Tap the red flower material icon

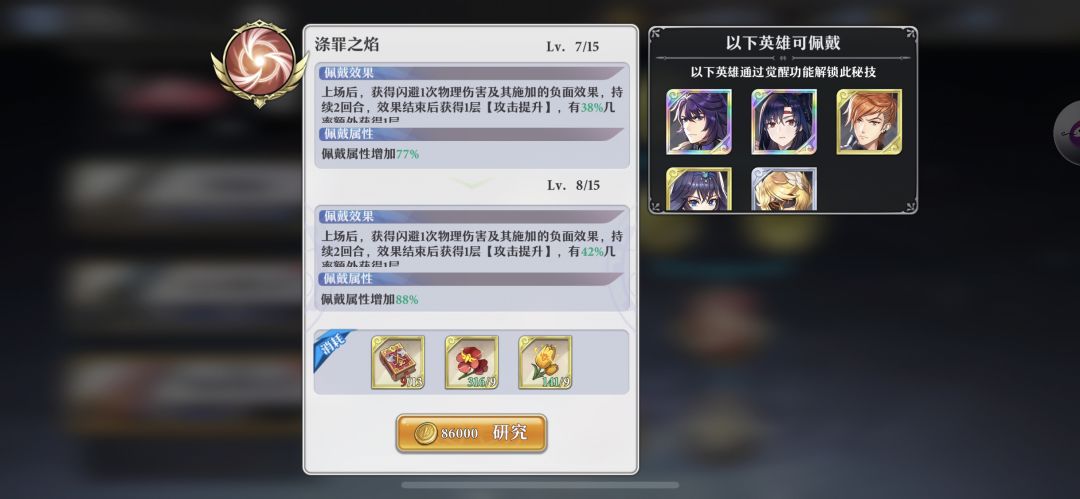click(x=472, y=363)
